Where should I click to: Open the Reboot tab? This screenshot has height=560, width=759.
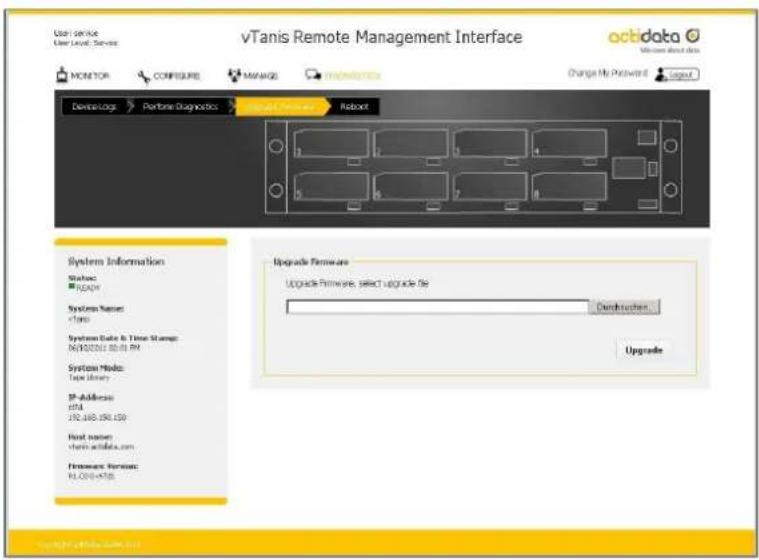354,106
